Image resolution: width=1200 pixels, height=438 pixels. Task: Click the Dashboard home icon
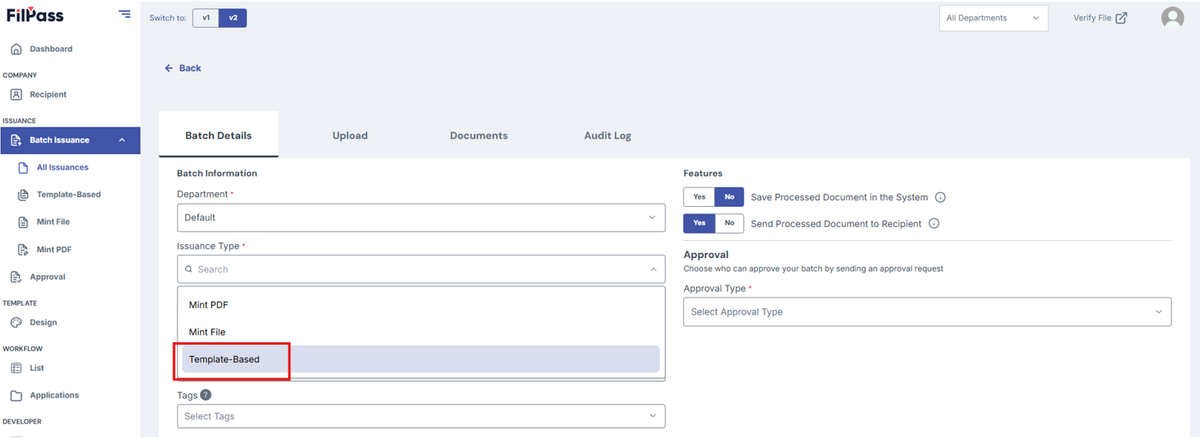click(x=16, y=49)
